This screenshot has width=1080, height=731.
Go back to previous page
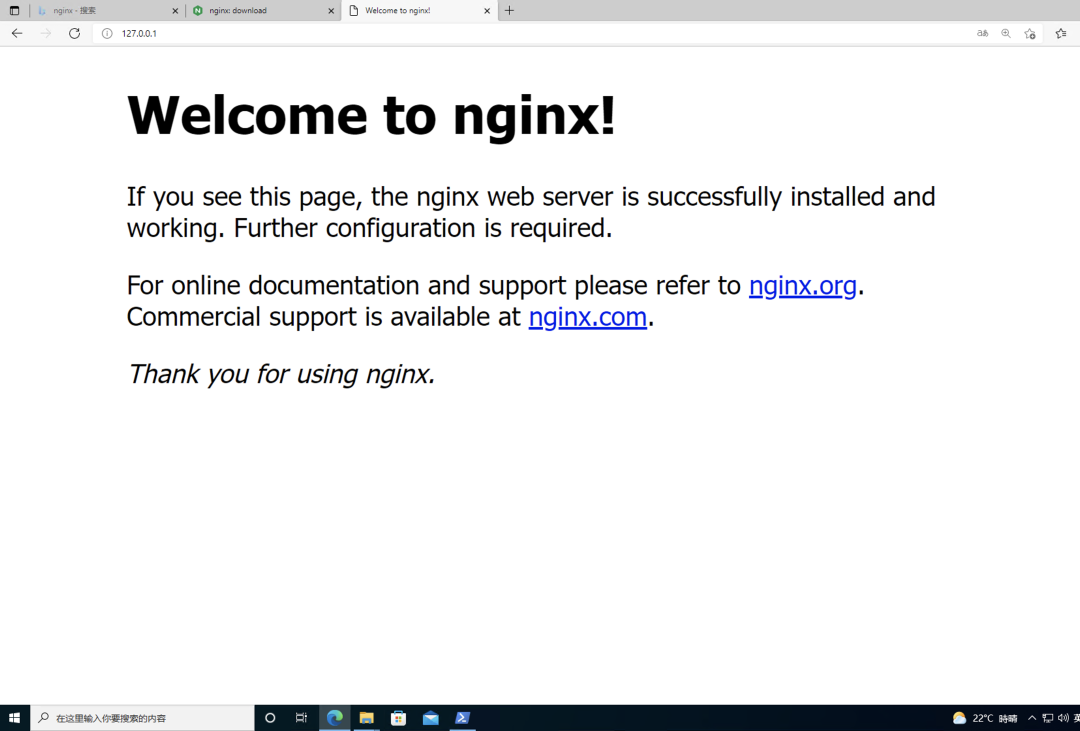click(x=17, y=33)
